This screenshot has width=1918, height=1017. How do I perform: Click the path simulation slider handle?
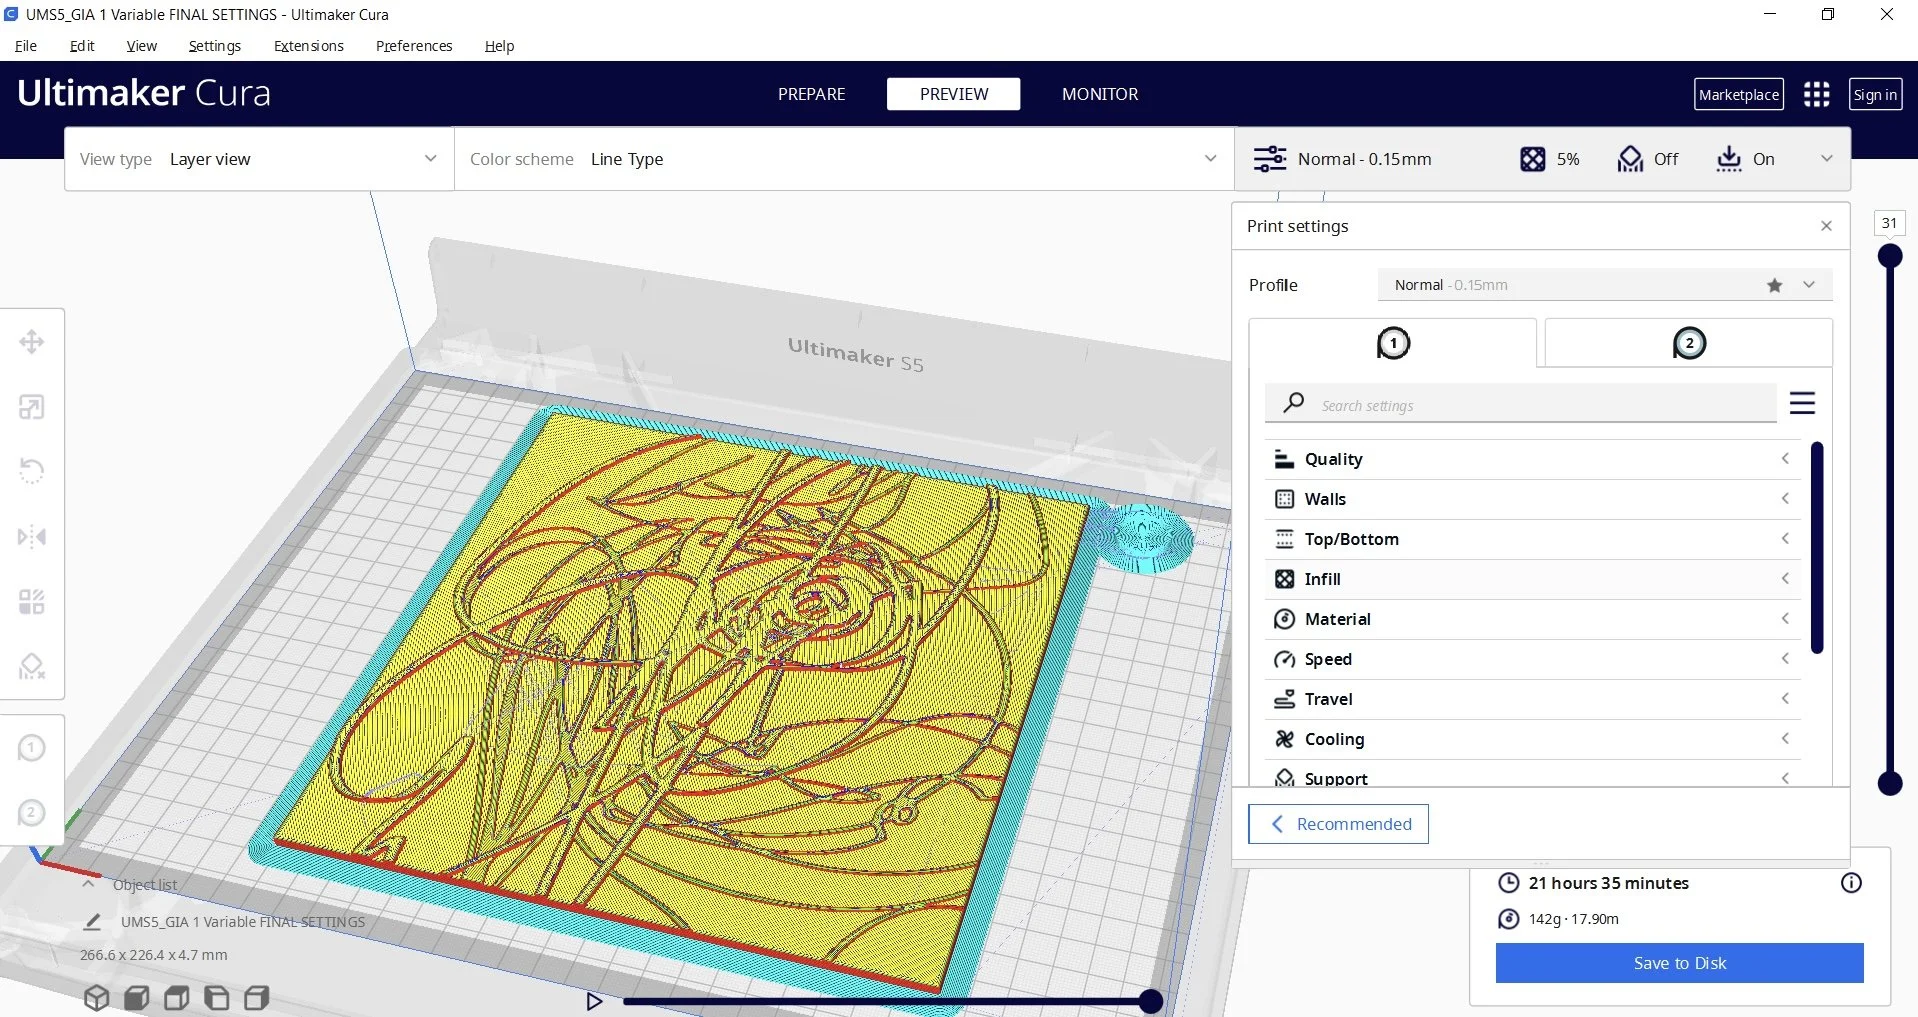coord(1151,1001)
